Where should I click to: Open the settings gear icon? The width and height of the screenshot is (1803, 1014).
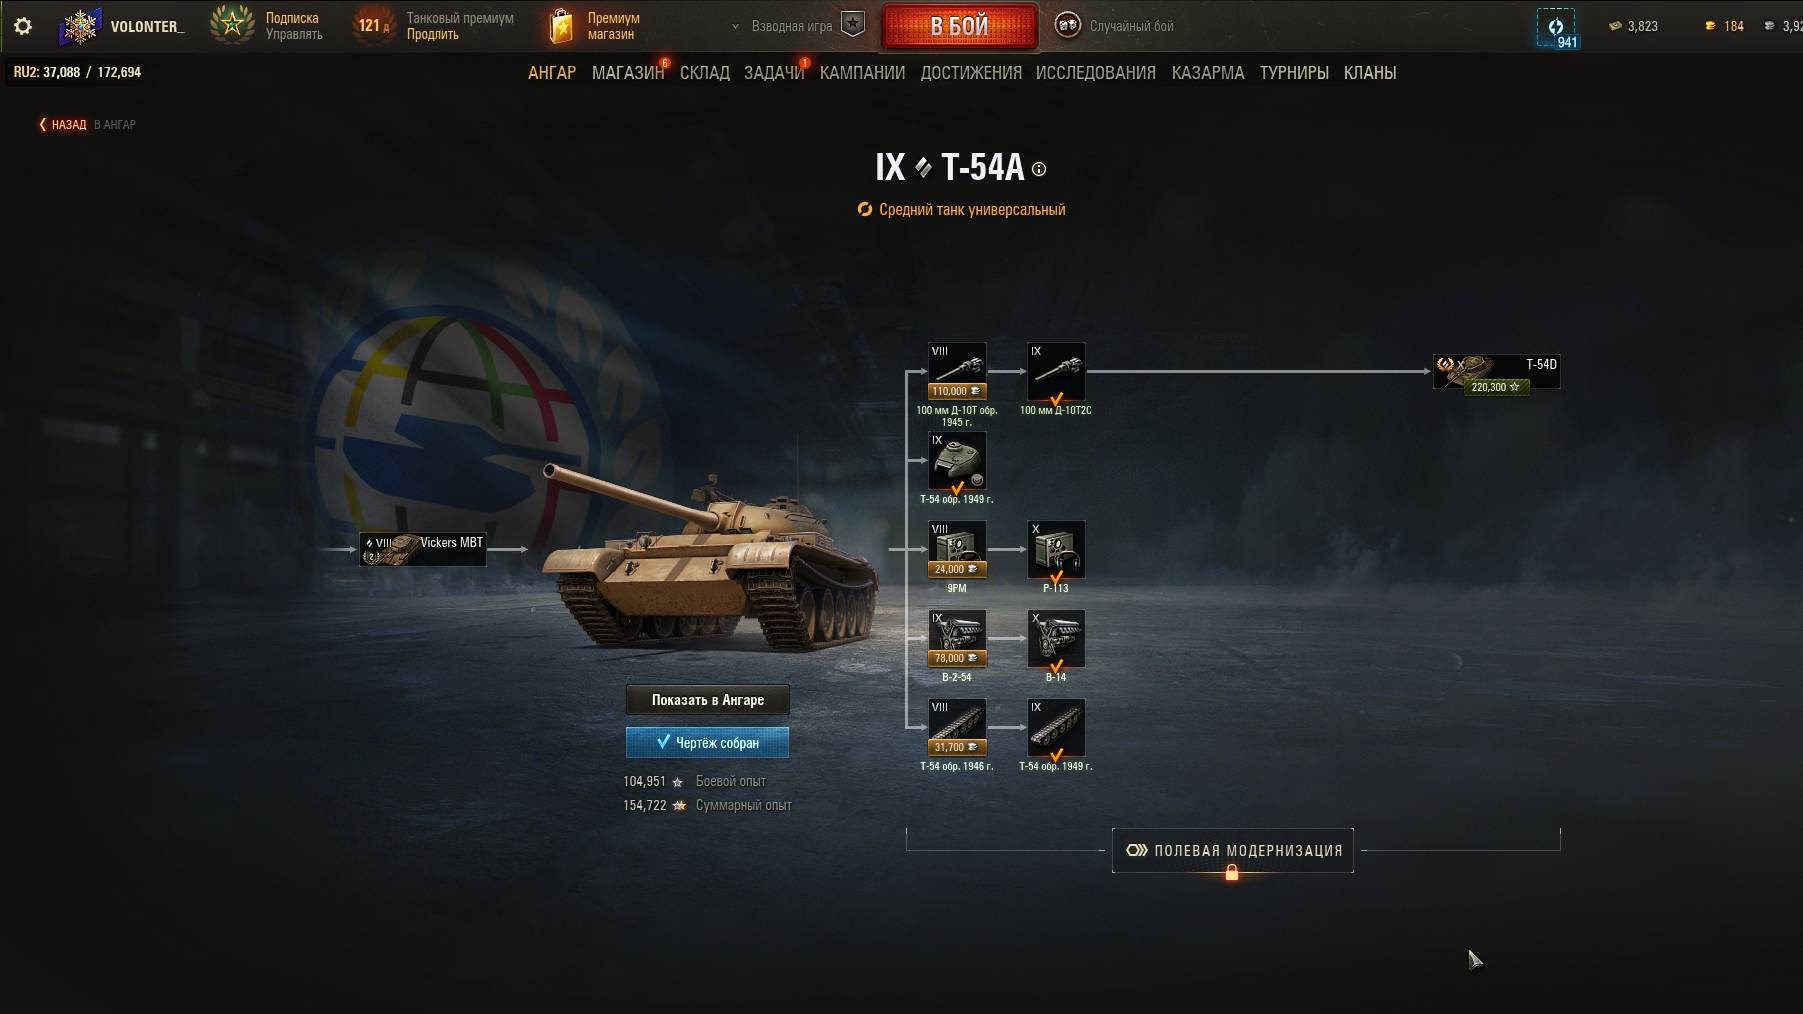pyautogui.click(x=23, y=26)
